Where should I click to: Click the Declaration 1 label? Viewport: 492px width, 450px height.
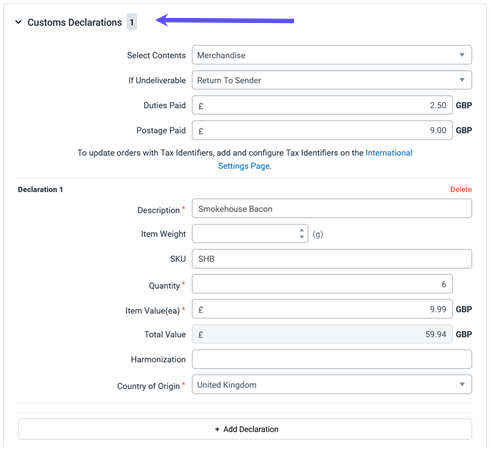(x=40, y=190)
